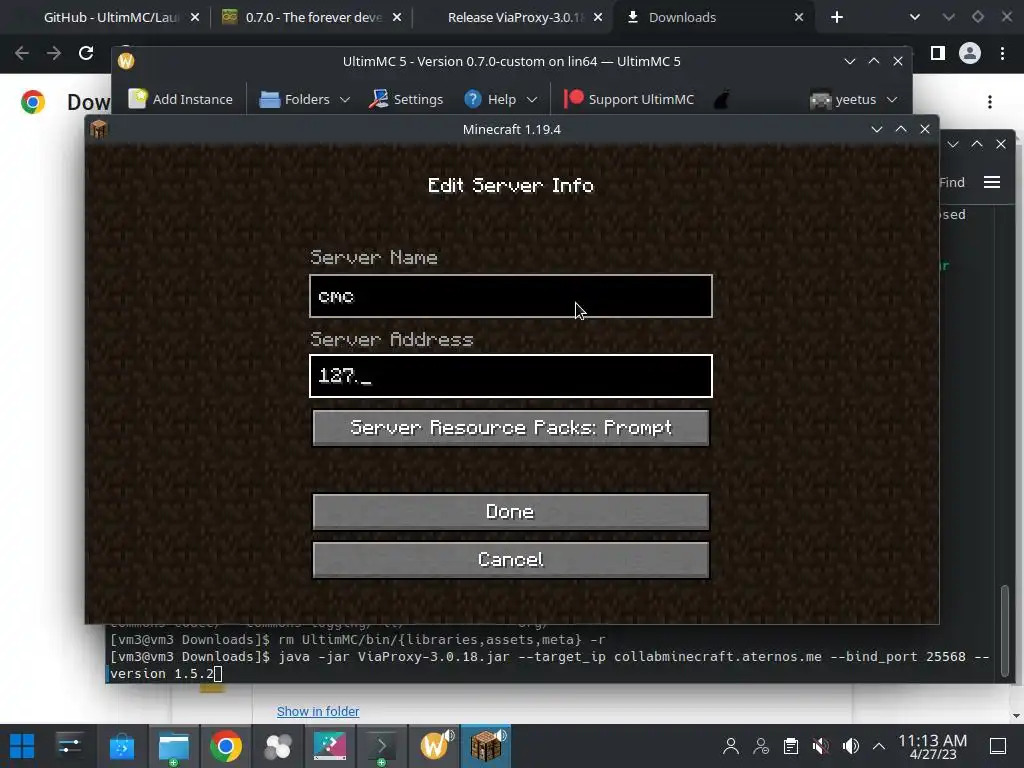Close the GitHub - UltimMC tab
The image size is (1024, 768).
pos(195,18)
